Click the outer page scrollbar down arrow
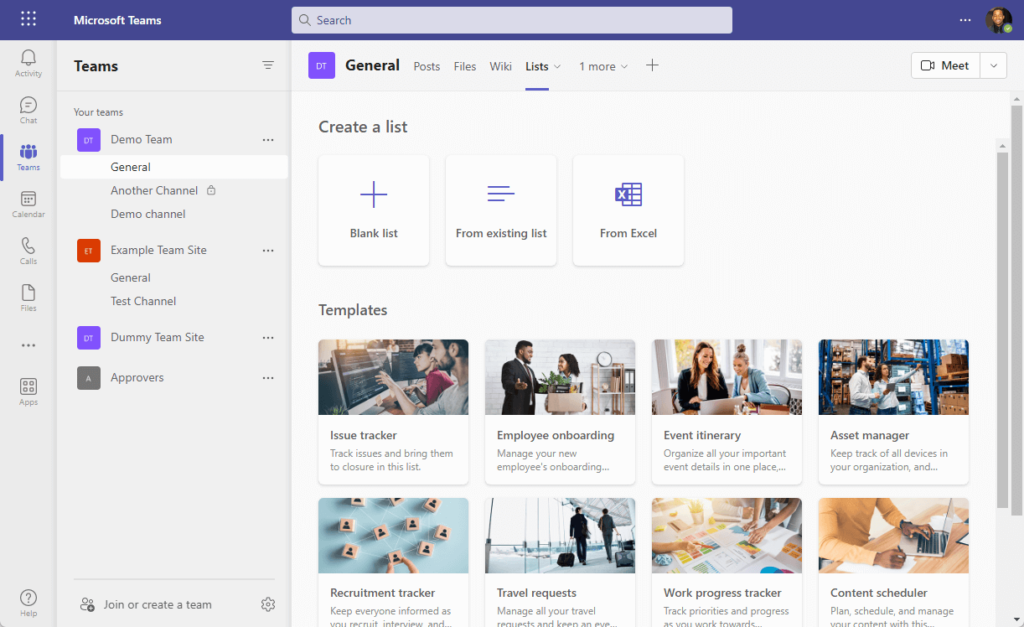The height and width of the screenshot is (627, 1024). [x=1016, y=619]
